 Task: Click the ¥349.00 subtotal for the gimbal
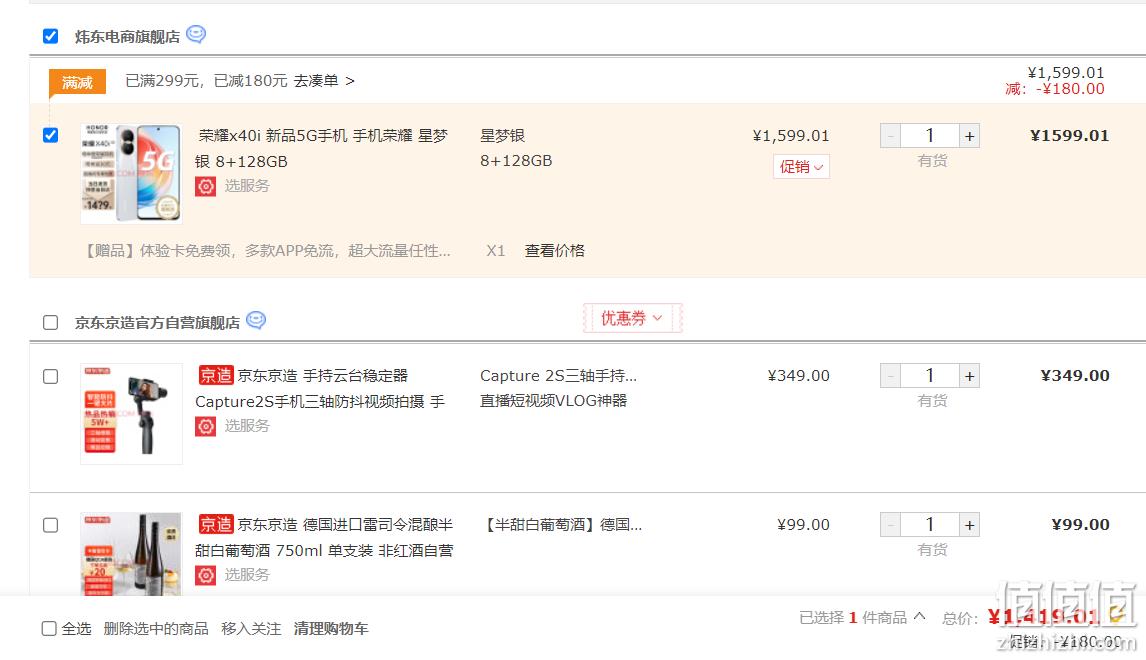click(x=1075, y=376)
